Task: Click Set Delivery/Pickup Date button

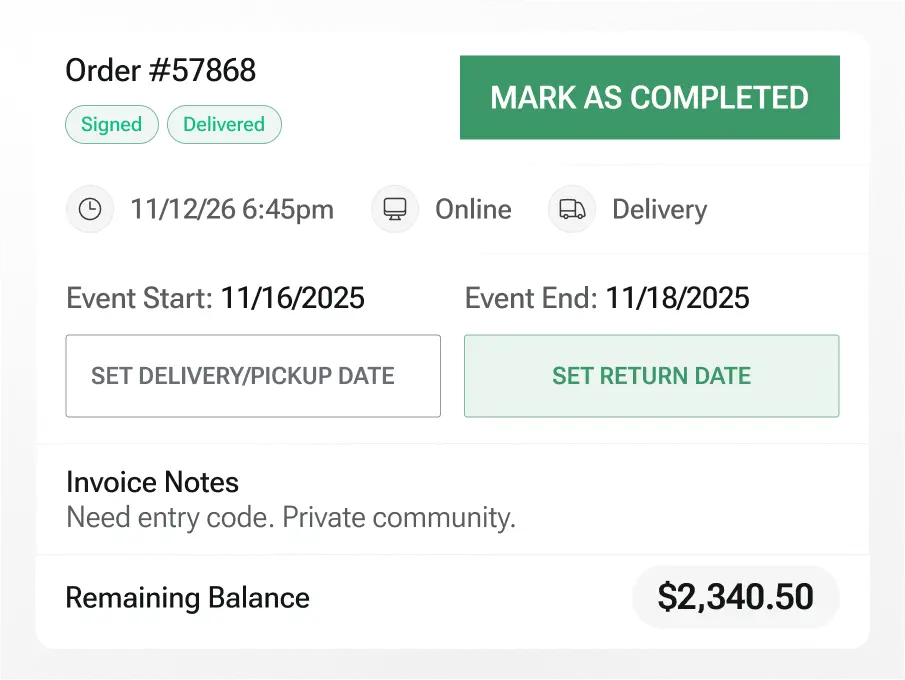Action: tap(253, 376)
